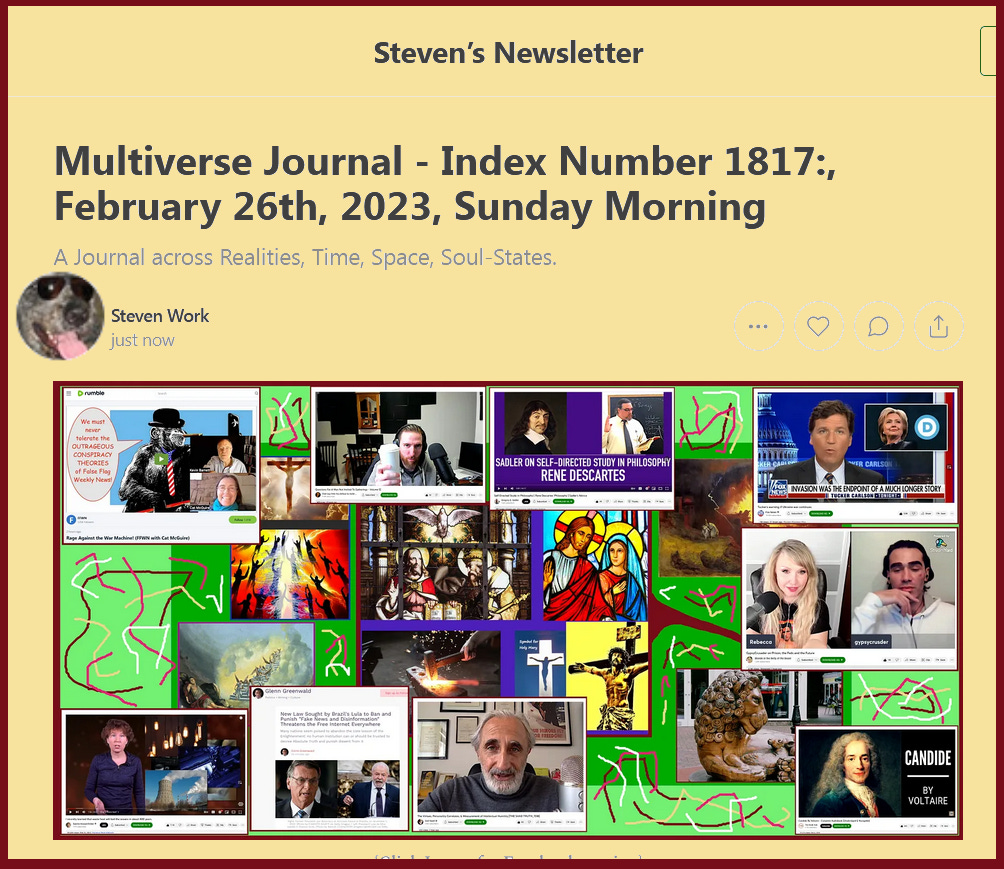
Task: Click subtitle 'A Journal across Realities'
Action: click(x=305, y=257)
